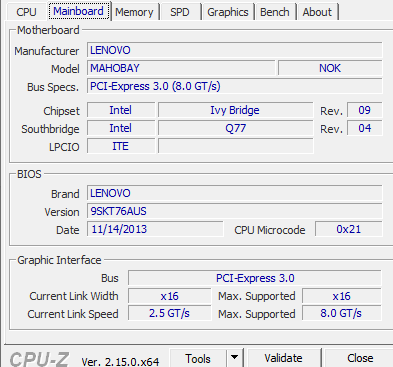Click BIOS date 11/14/2013
This screenshot has height=367, width=393.
155,229
